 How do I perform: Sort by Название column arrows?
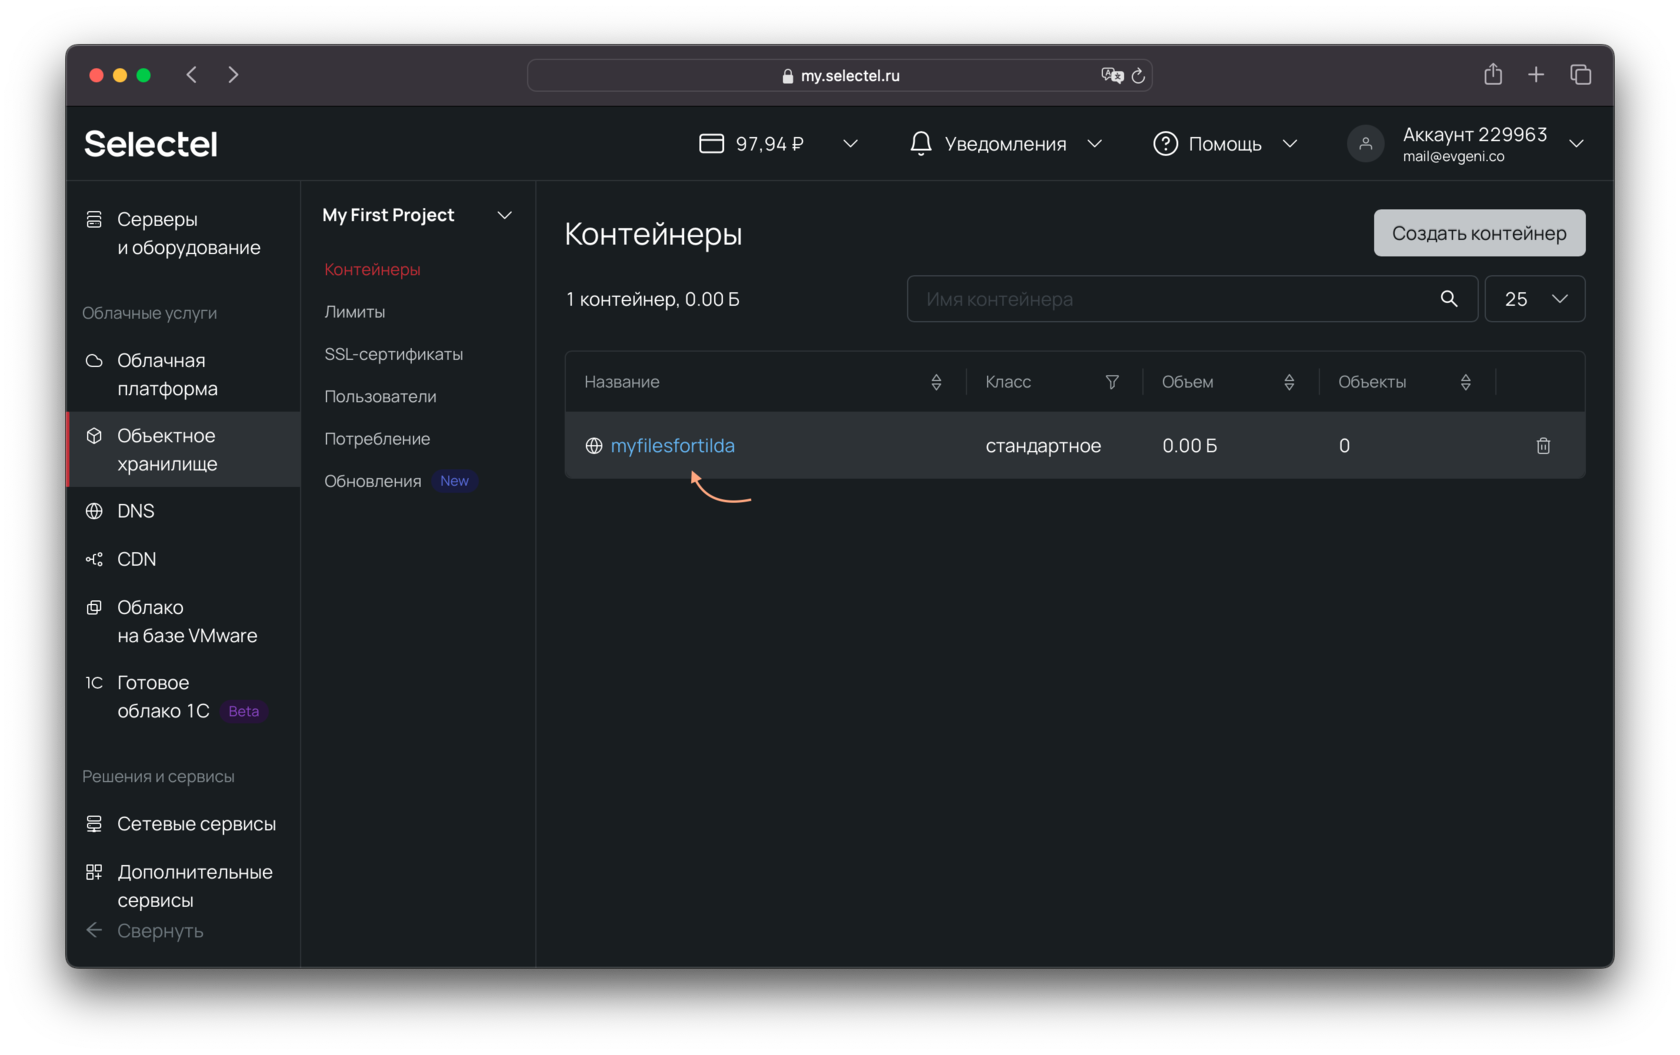pyautogui.click(x=936, y=382)
